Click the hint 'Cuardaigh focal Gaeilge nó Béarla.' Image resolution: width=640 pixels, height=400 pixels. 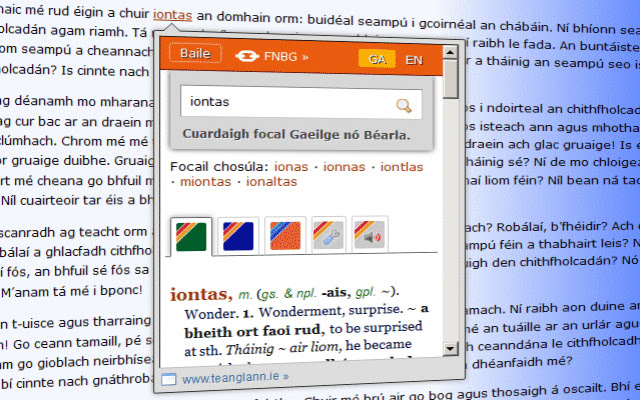[296, 134]
